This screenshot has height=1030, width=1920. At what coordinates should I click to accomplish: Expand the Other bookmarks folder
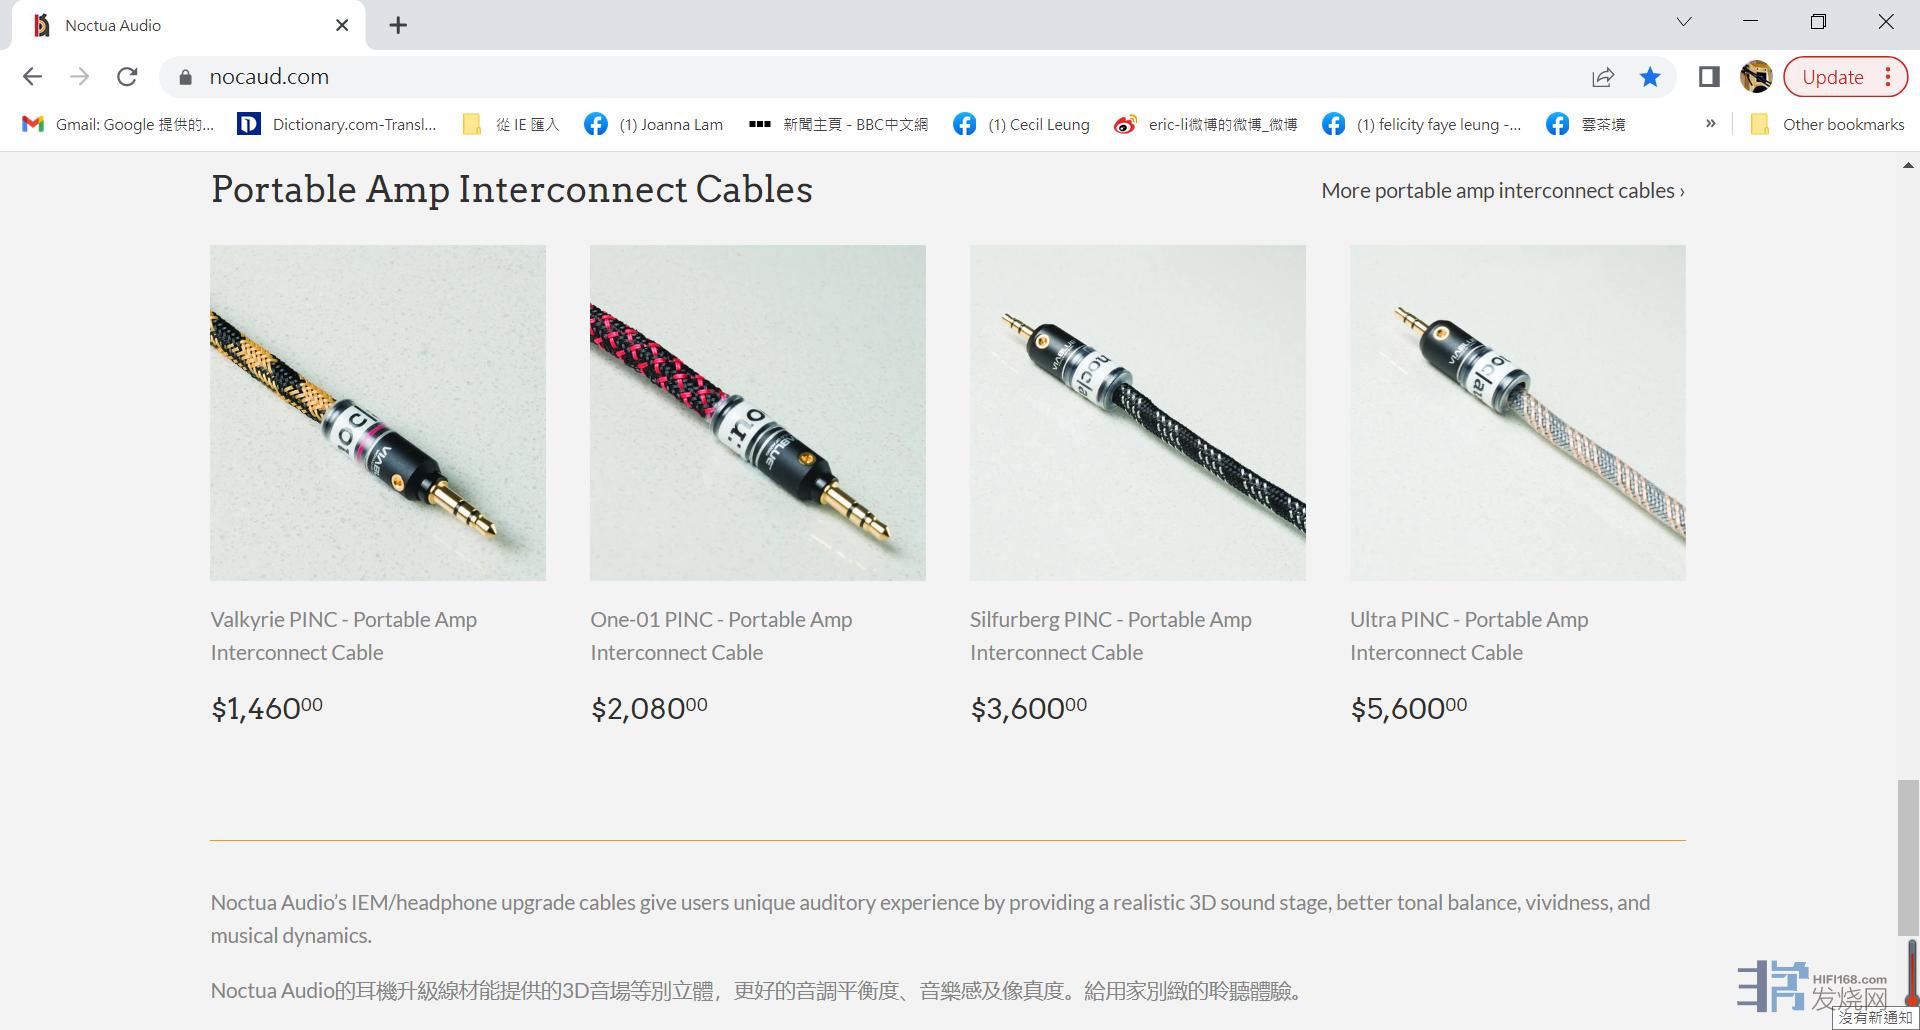point(1827,124)
